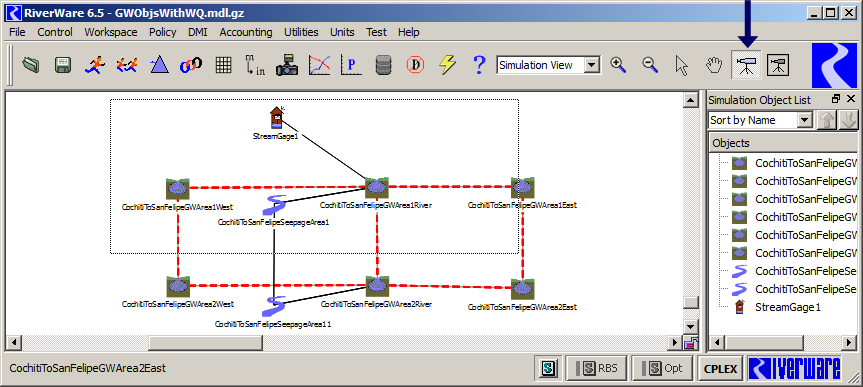Image resolution: width=863 pixels, height=387 pixels.
Task: Click the workspace horizontal scrollbar thumb
Action: tap(205, 342)
